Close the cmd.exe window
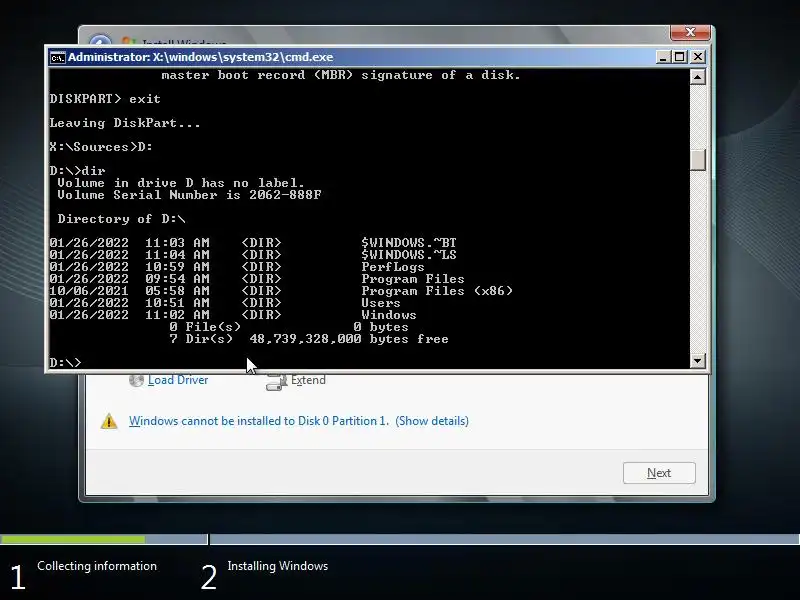This screenshot has height=600, width=800. pos(697,57)
